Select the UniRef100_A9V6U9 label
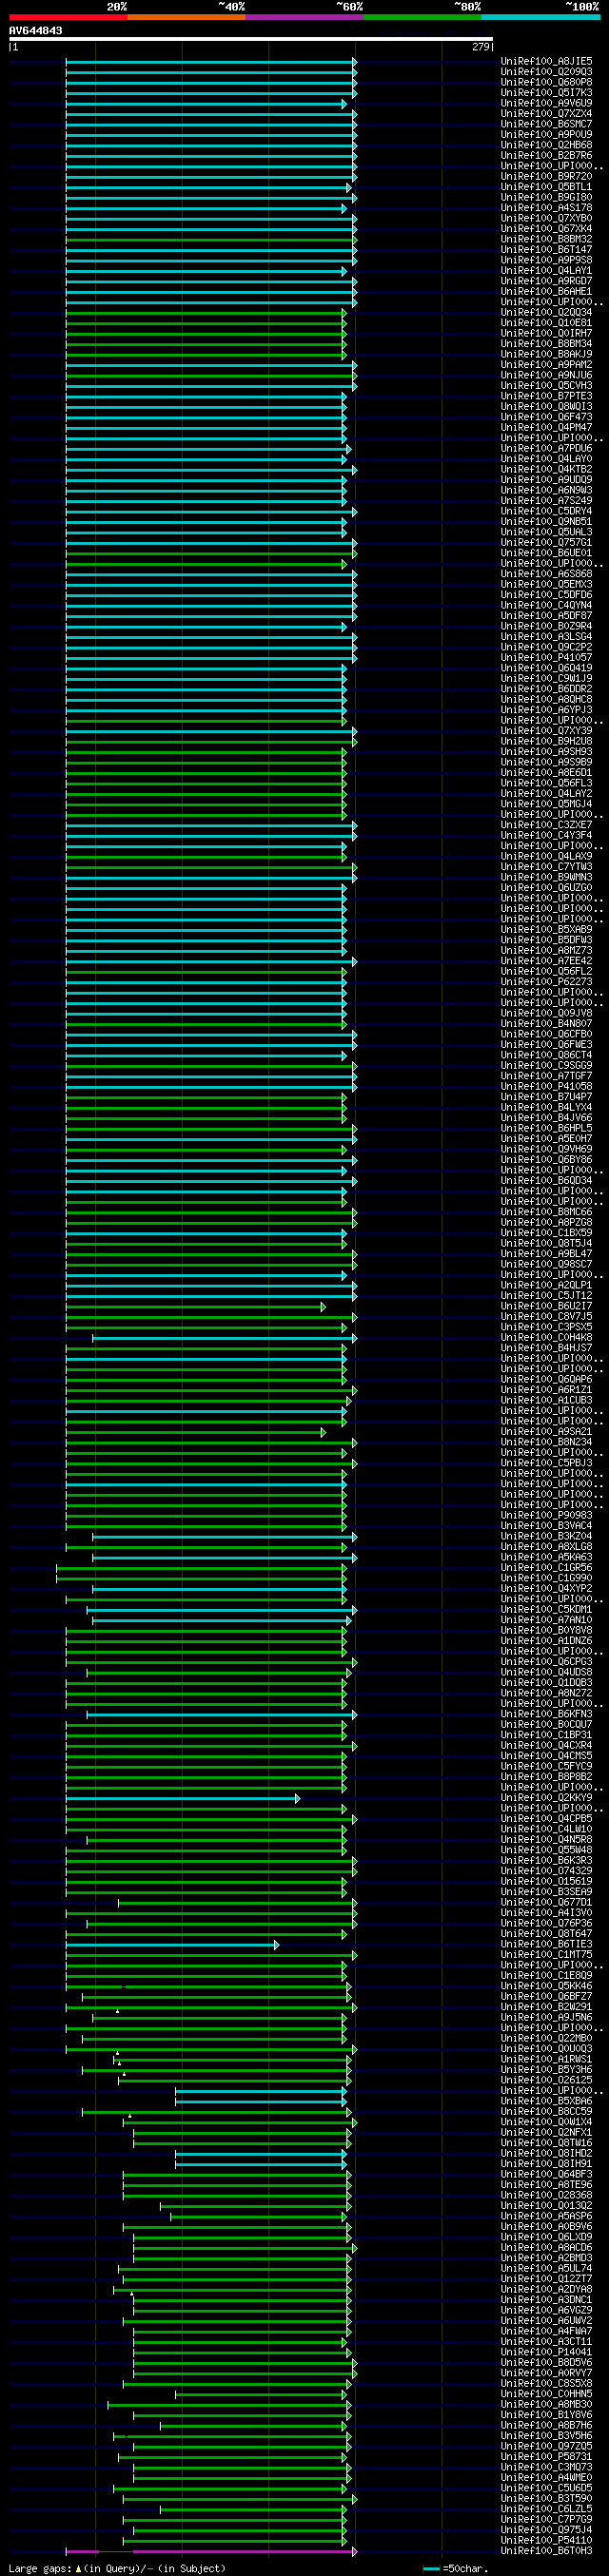609x2576 pixels. coord(546,104)
